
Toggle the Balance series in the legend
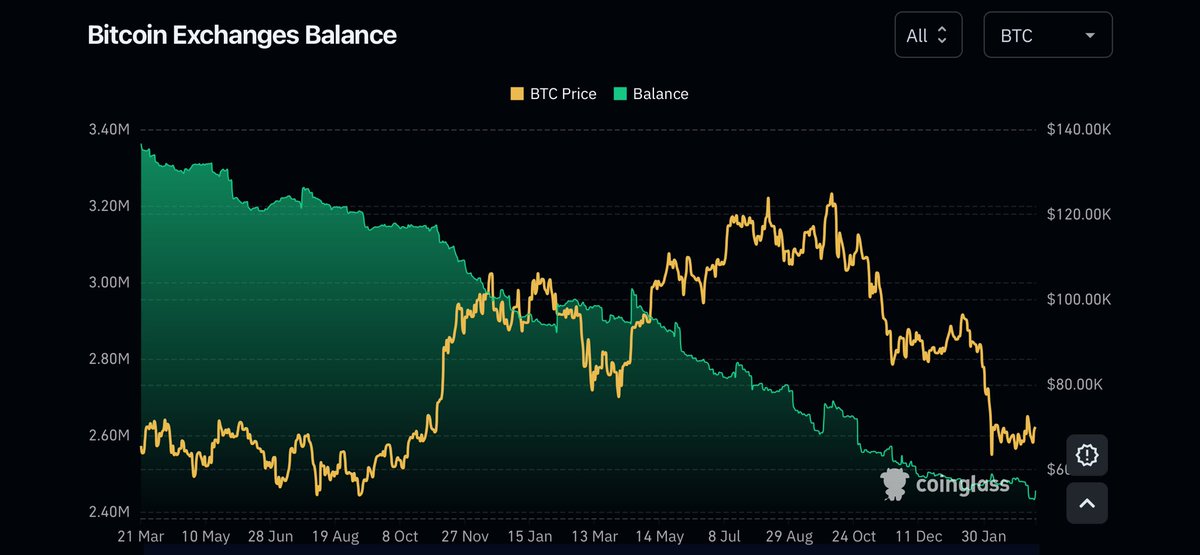(x=651, y=94)
